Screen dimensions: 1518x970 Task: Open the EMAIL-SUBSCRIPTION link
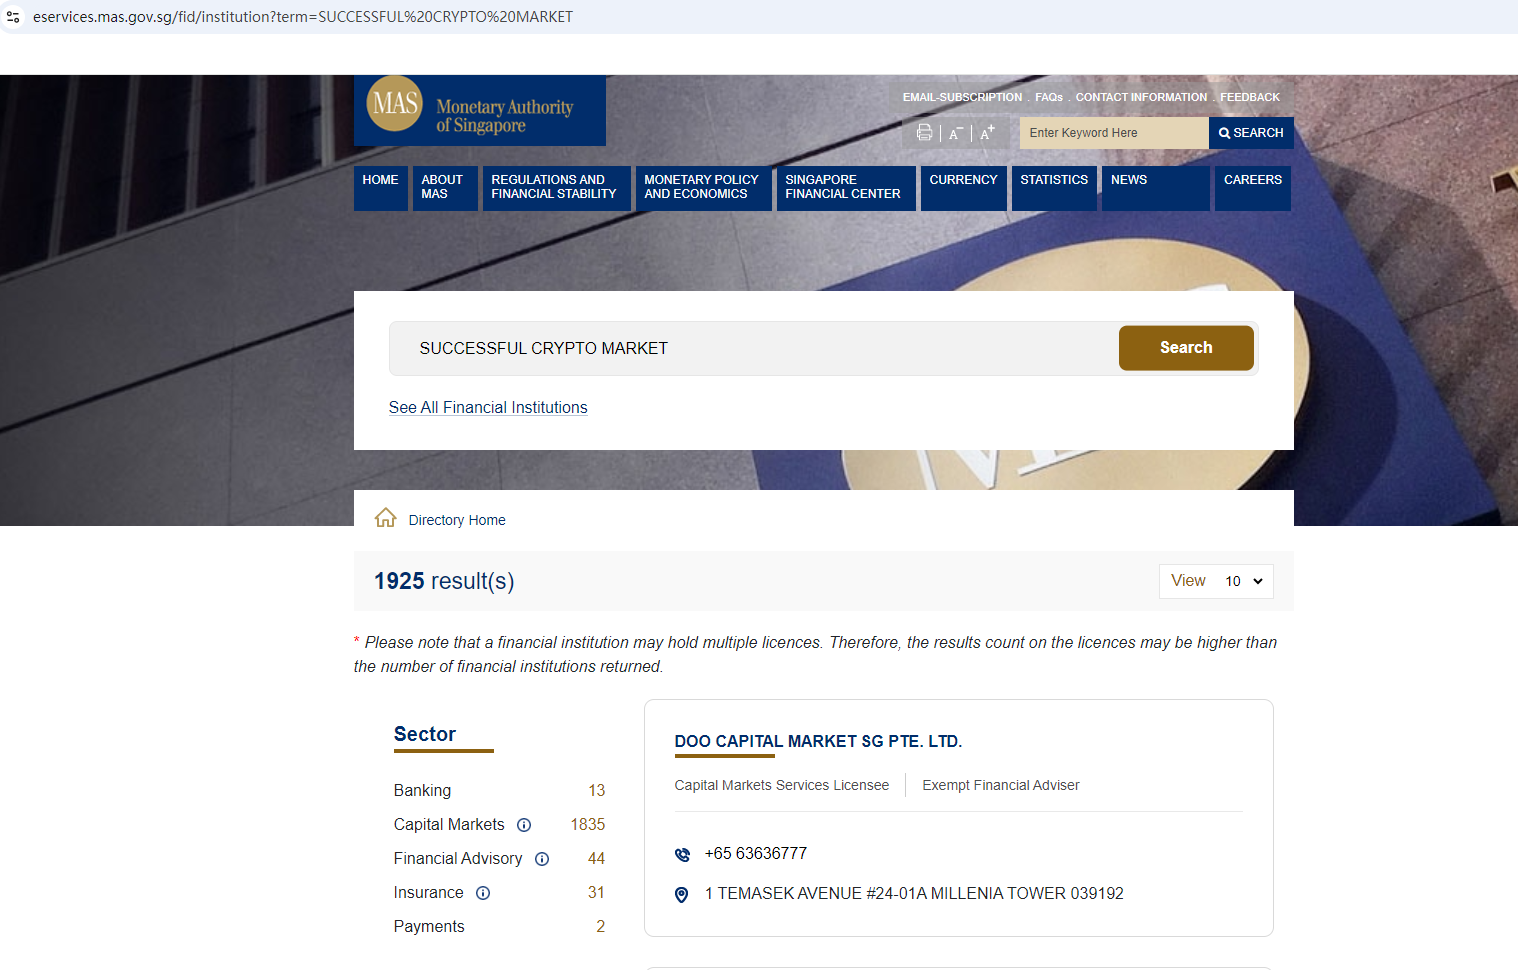point(962,97)
